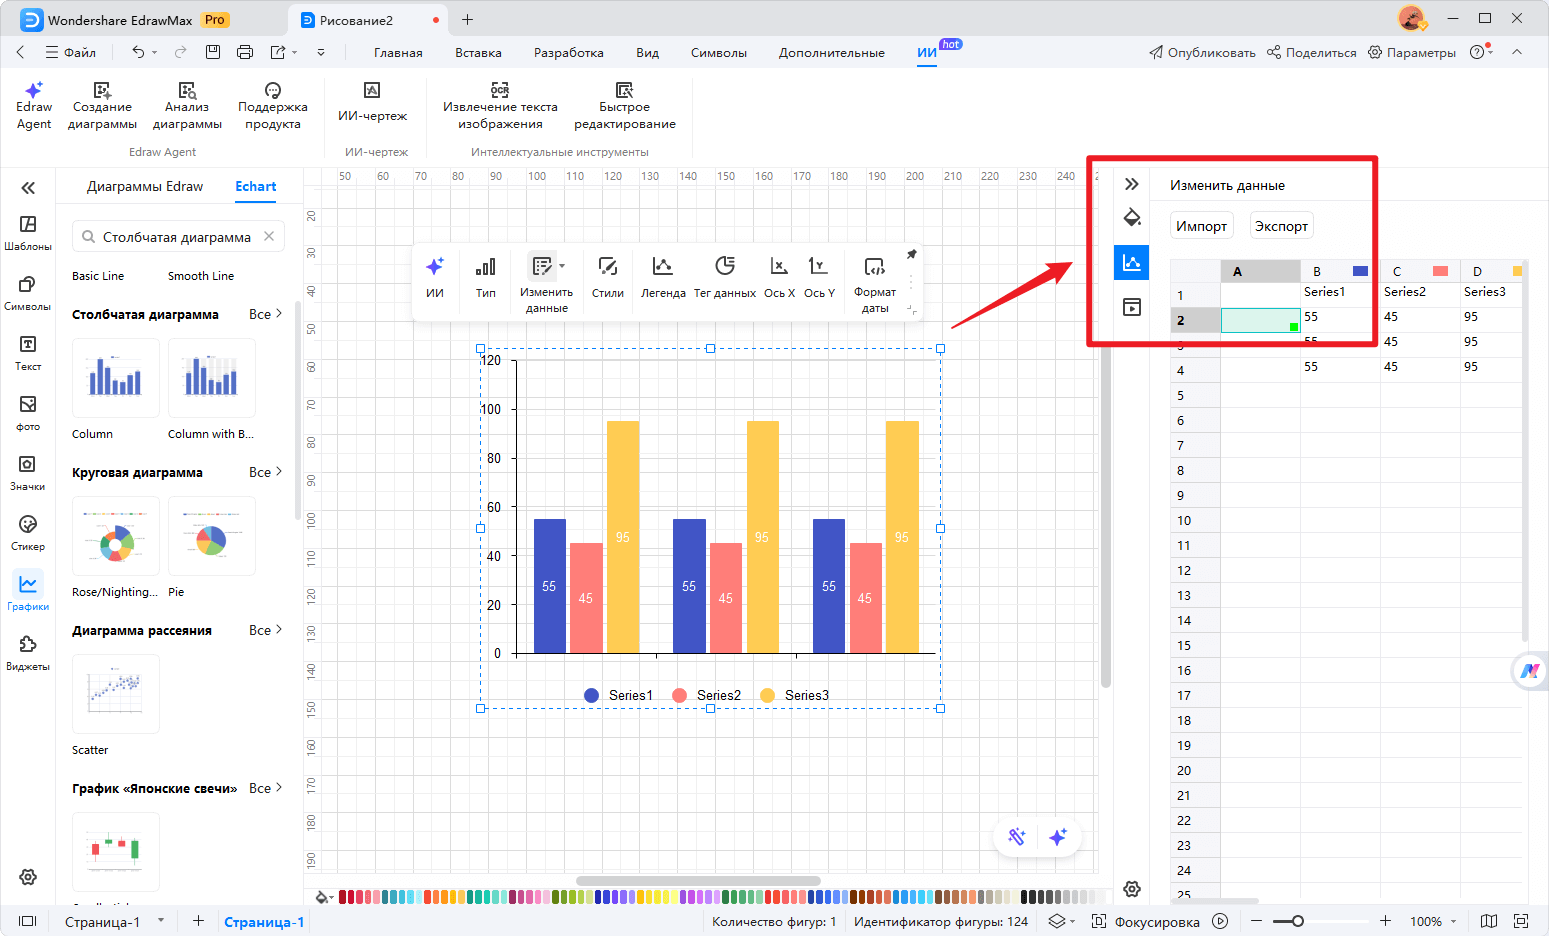Screen dimensions: 1549x936
Task: Switch to the Echart tab
Action: point(255,186)
